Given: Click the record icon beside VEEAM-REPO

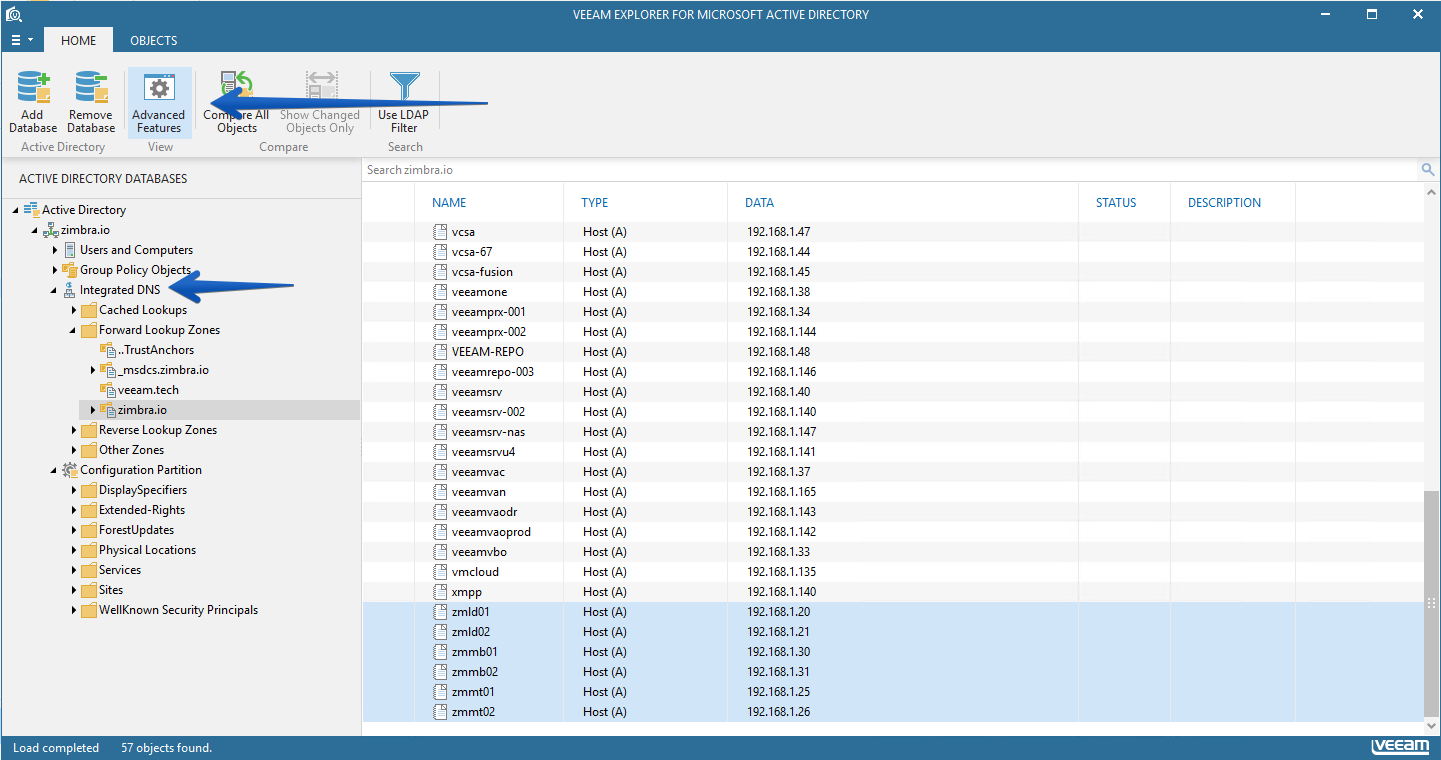Looking at the screenshot, I should point(440,352).
